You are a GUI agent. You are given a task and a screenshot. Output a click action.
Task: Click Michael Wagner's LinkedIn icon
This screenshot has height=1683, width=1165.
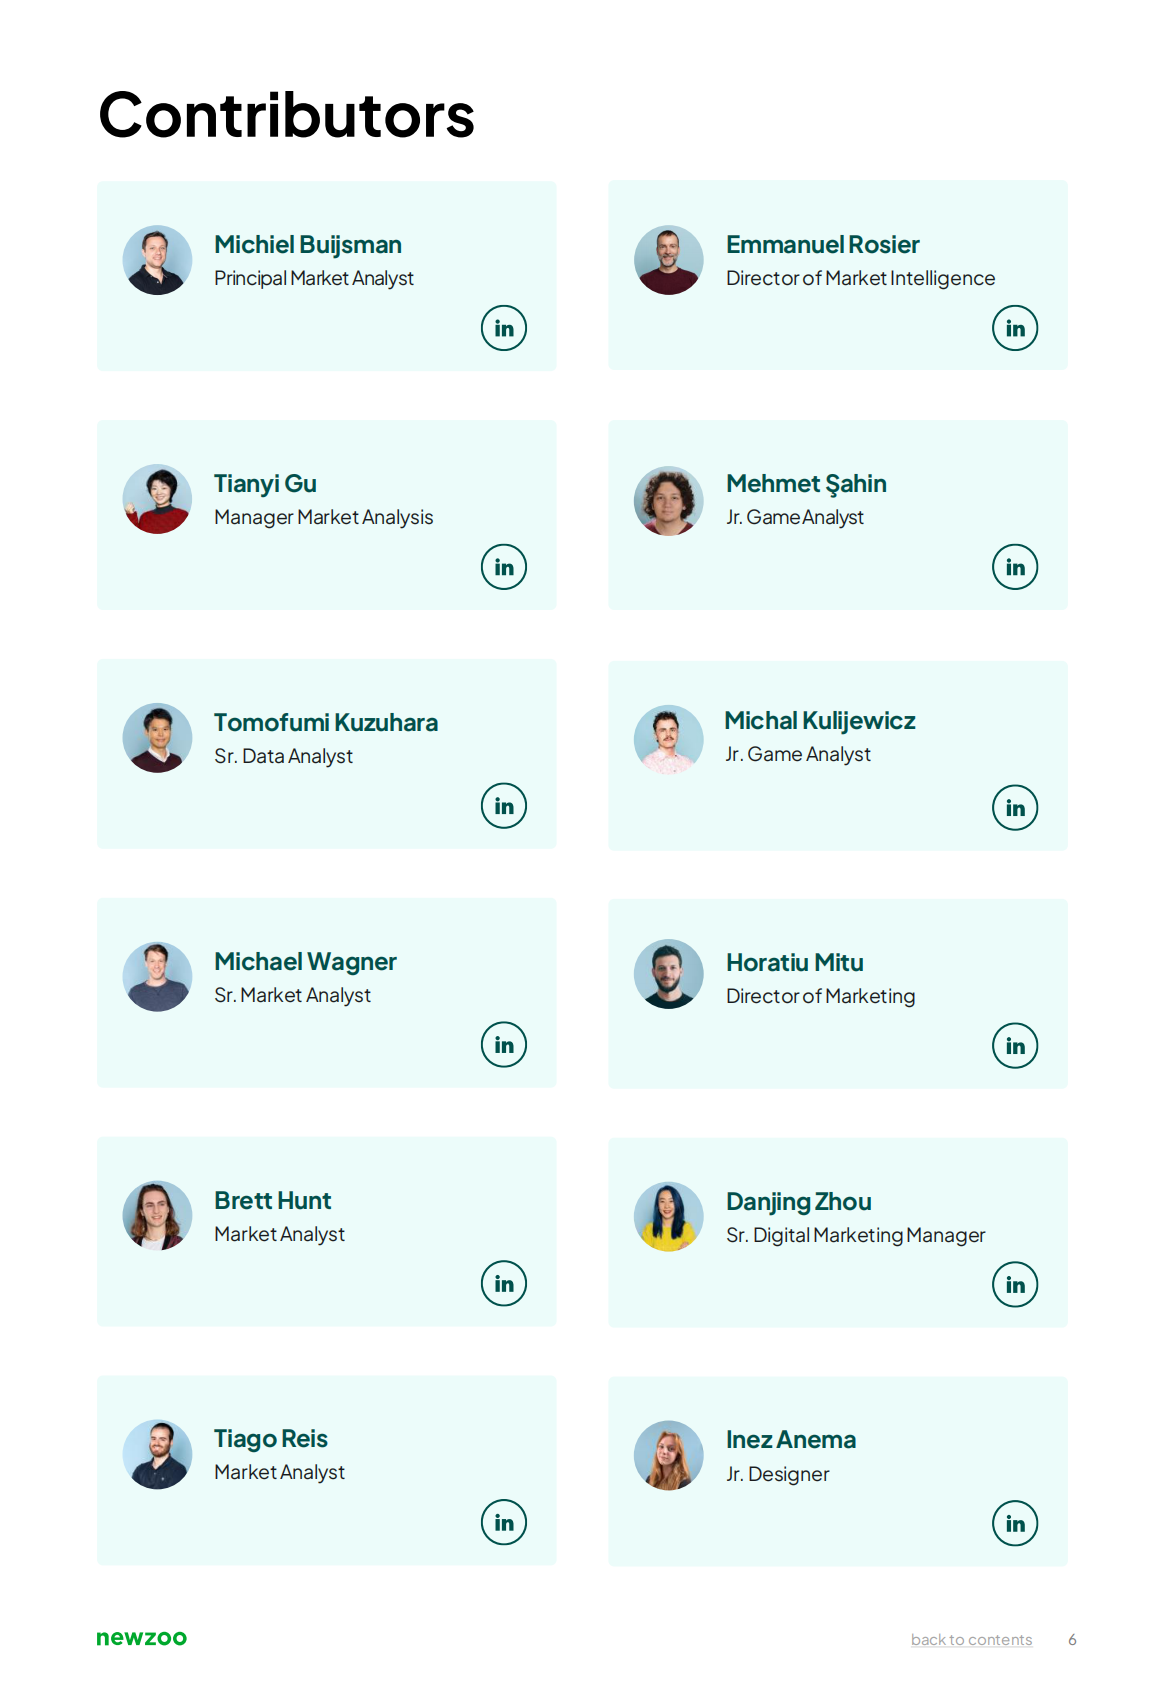click(x=504, y=1045)
